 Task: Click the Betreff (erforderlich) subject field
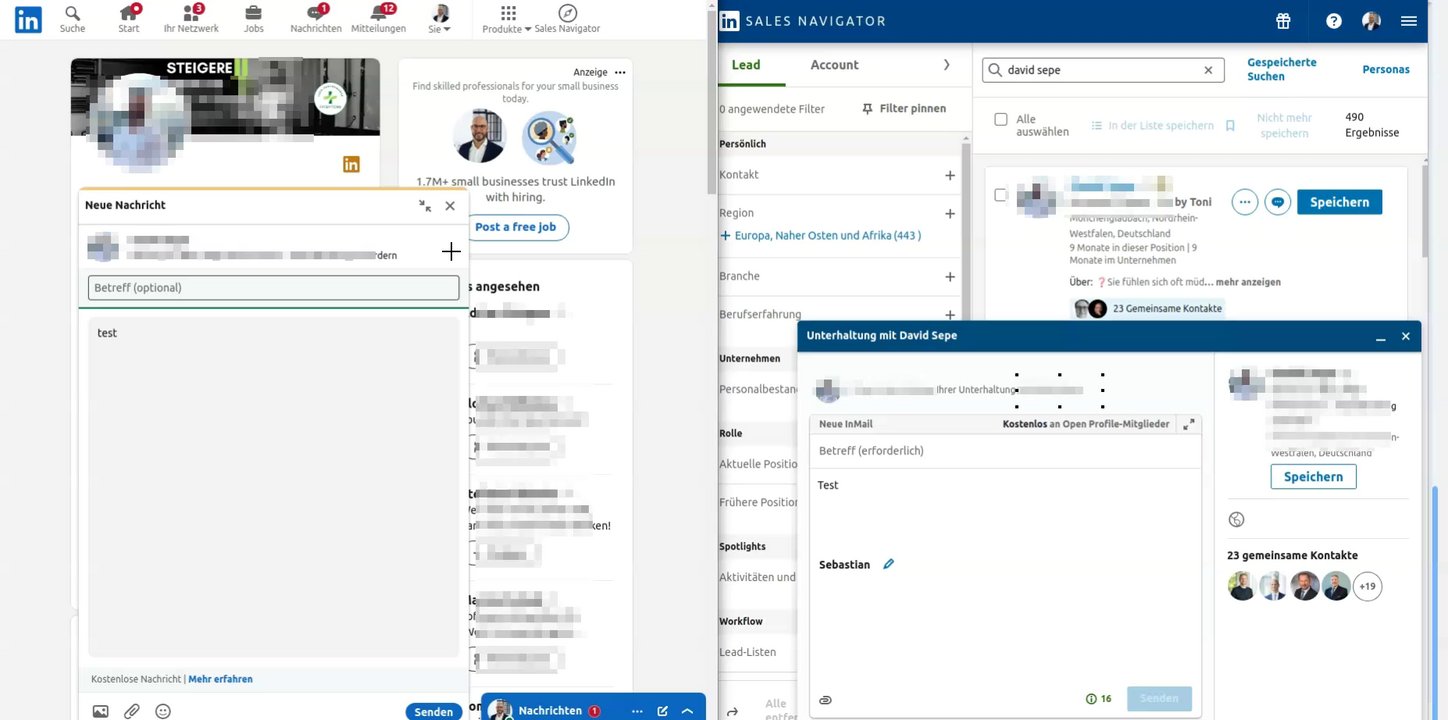coord(1005,451)
